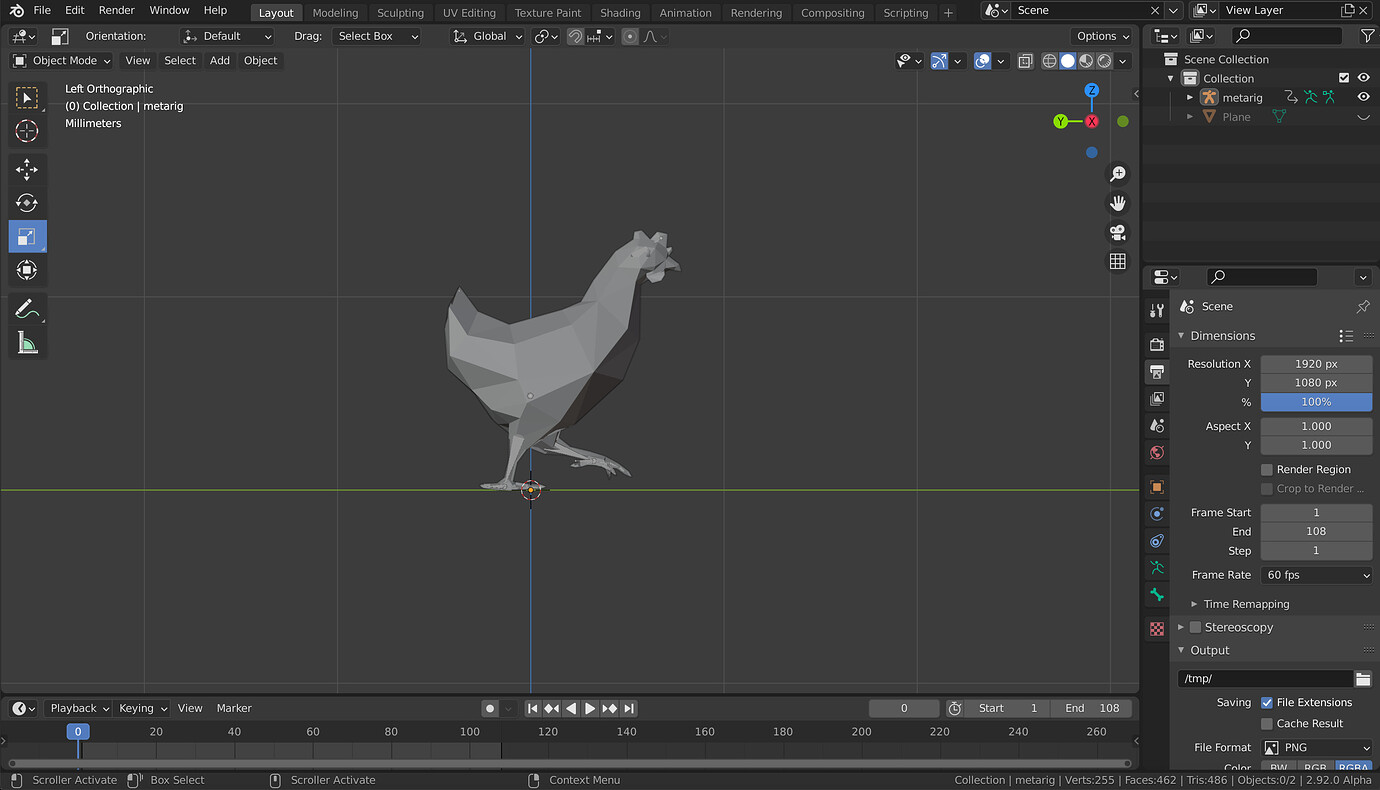Switch to orthographic/perspective grid icon

pos(1118,261)
